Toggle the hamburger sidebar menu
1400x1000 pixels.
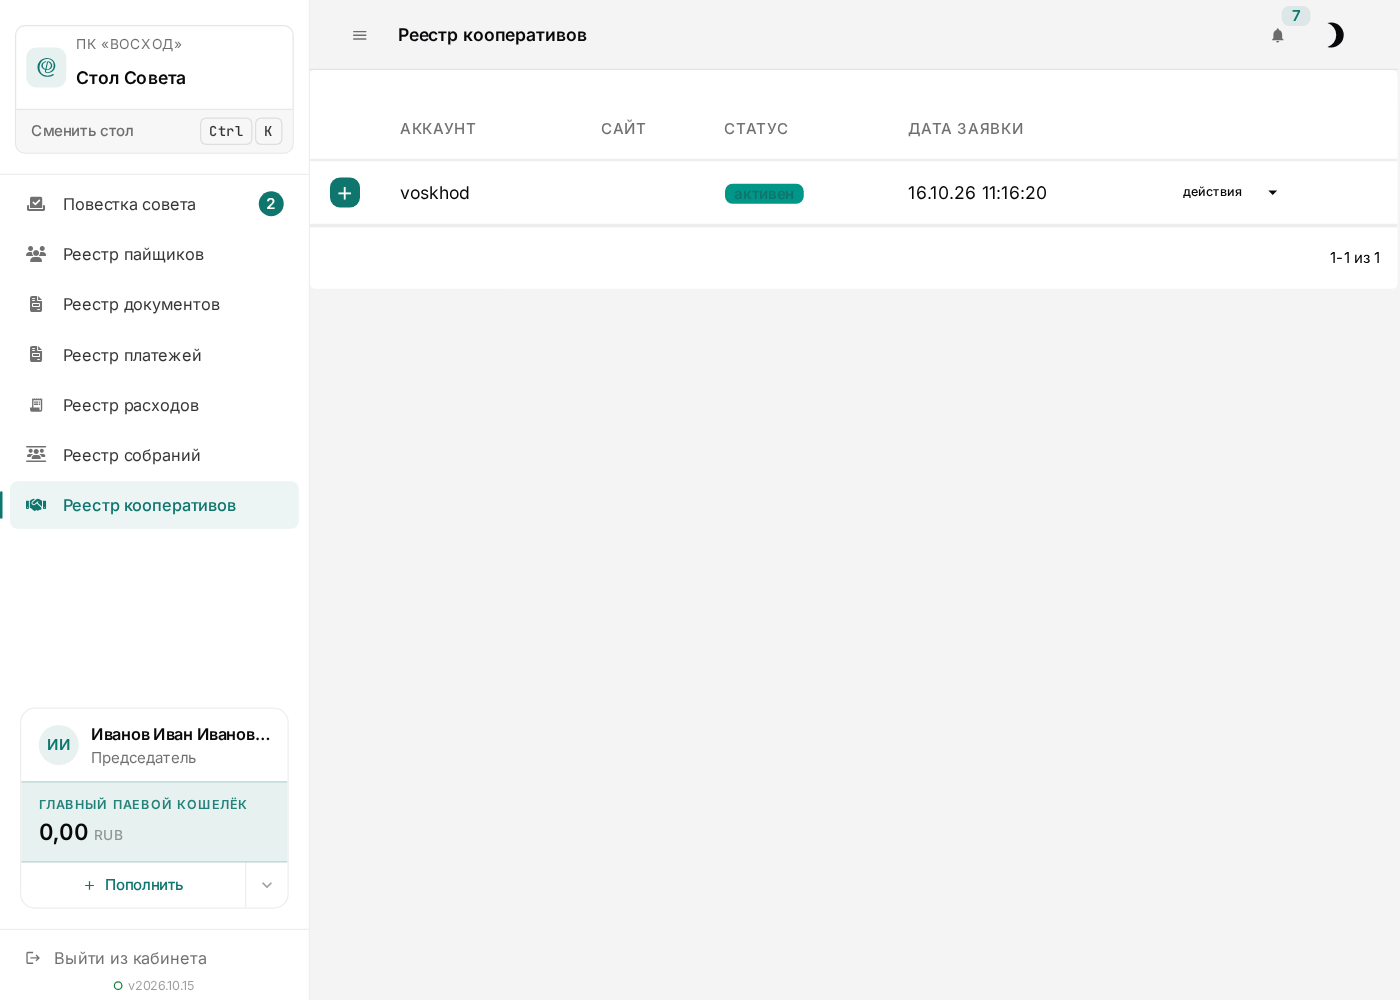point(360,35)
